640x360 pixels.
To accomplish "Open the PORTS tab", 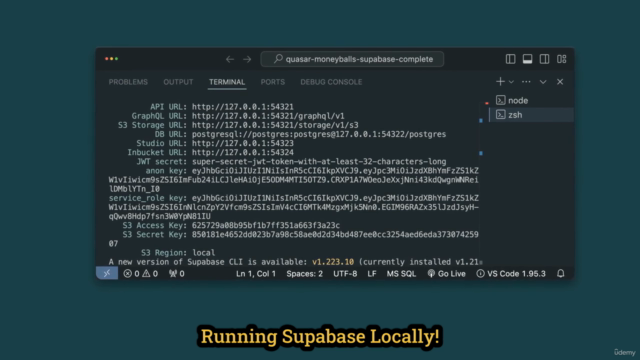I will (273, 82).
